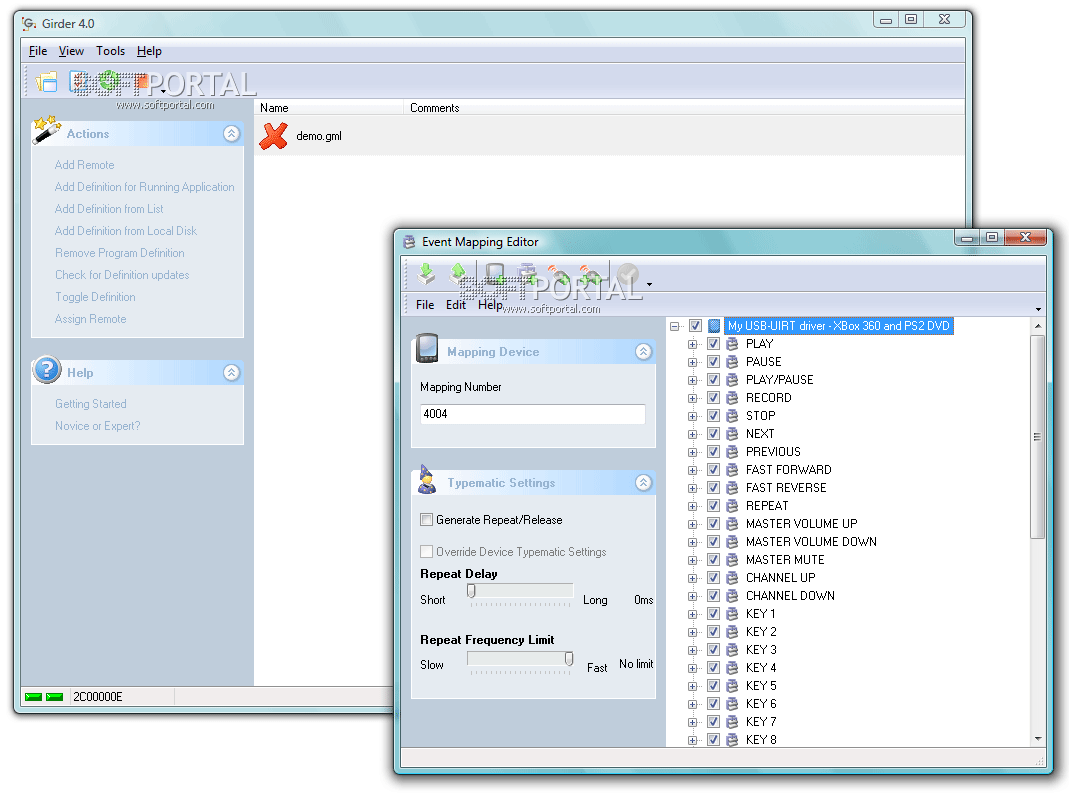Collapse the Actions panel with chevron
The height and width of the screenshot is (797, 1069).
point(232,134)
